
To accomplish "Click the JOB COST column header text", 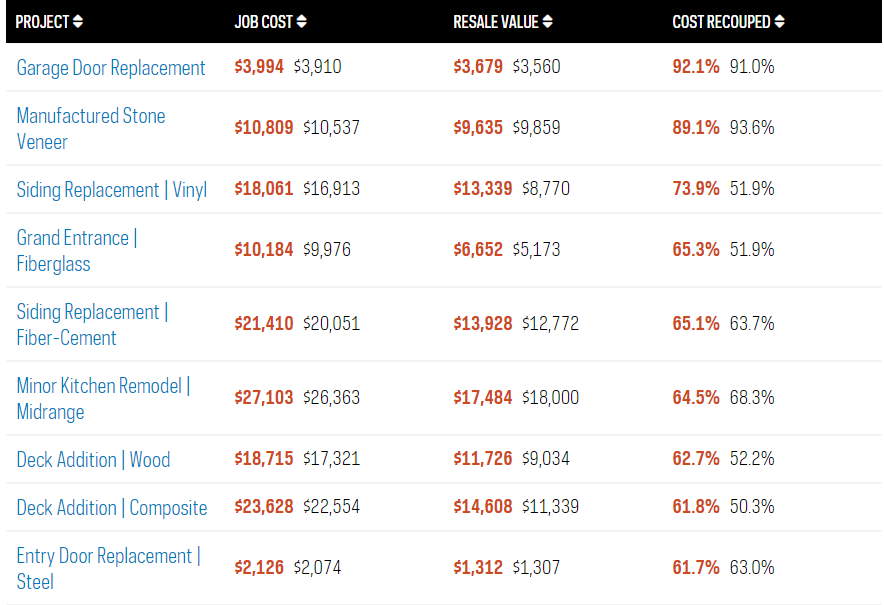I will pyautogui.click(x=263, y=21).
